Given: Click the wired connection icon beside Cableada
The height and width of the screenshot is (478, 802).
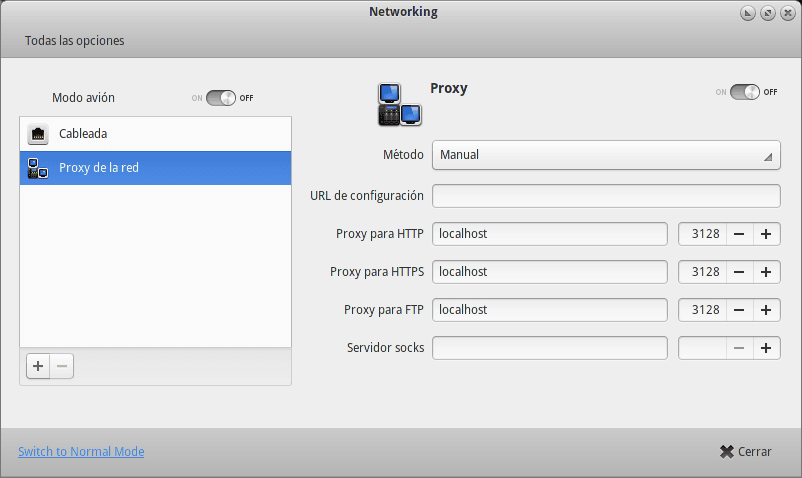Looking at the screenshot, I should click(x=38, y=134).
